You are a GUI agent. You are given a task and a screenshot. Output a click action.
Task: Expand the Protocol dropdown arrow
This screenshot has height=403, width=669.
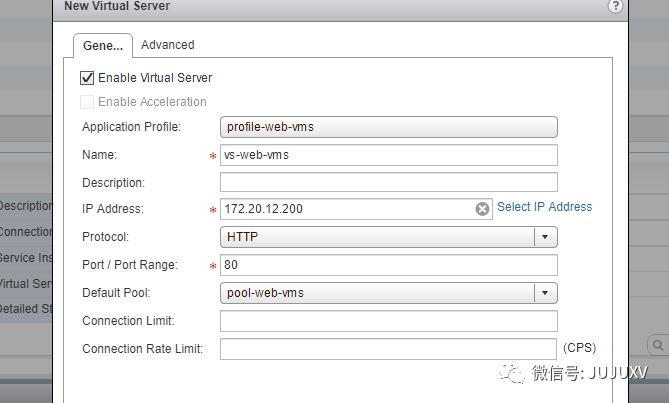coord(545,237)
